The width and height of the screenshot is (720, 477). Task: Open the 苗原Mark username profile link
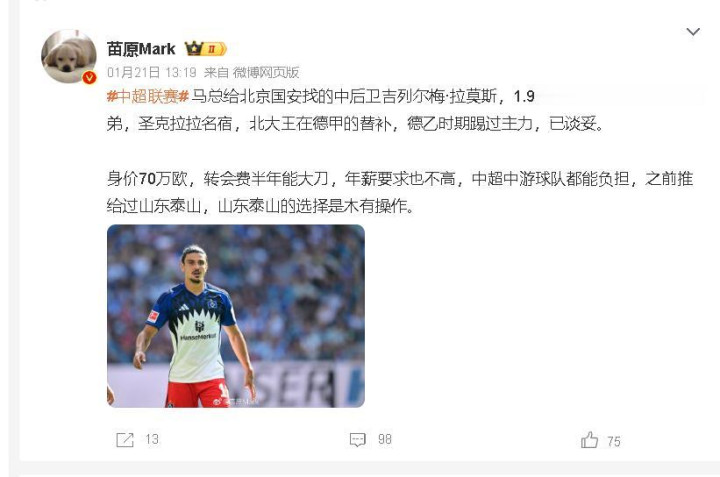click(x=141, y=49)
